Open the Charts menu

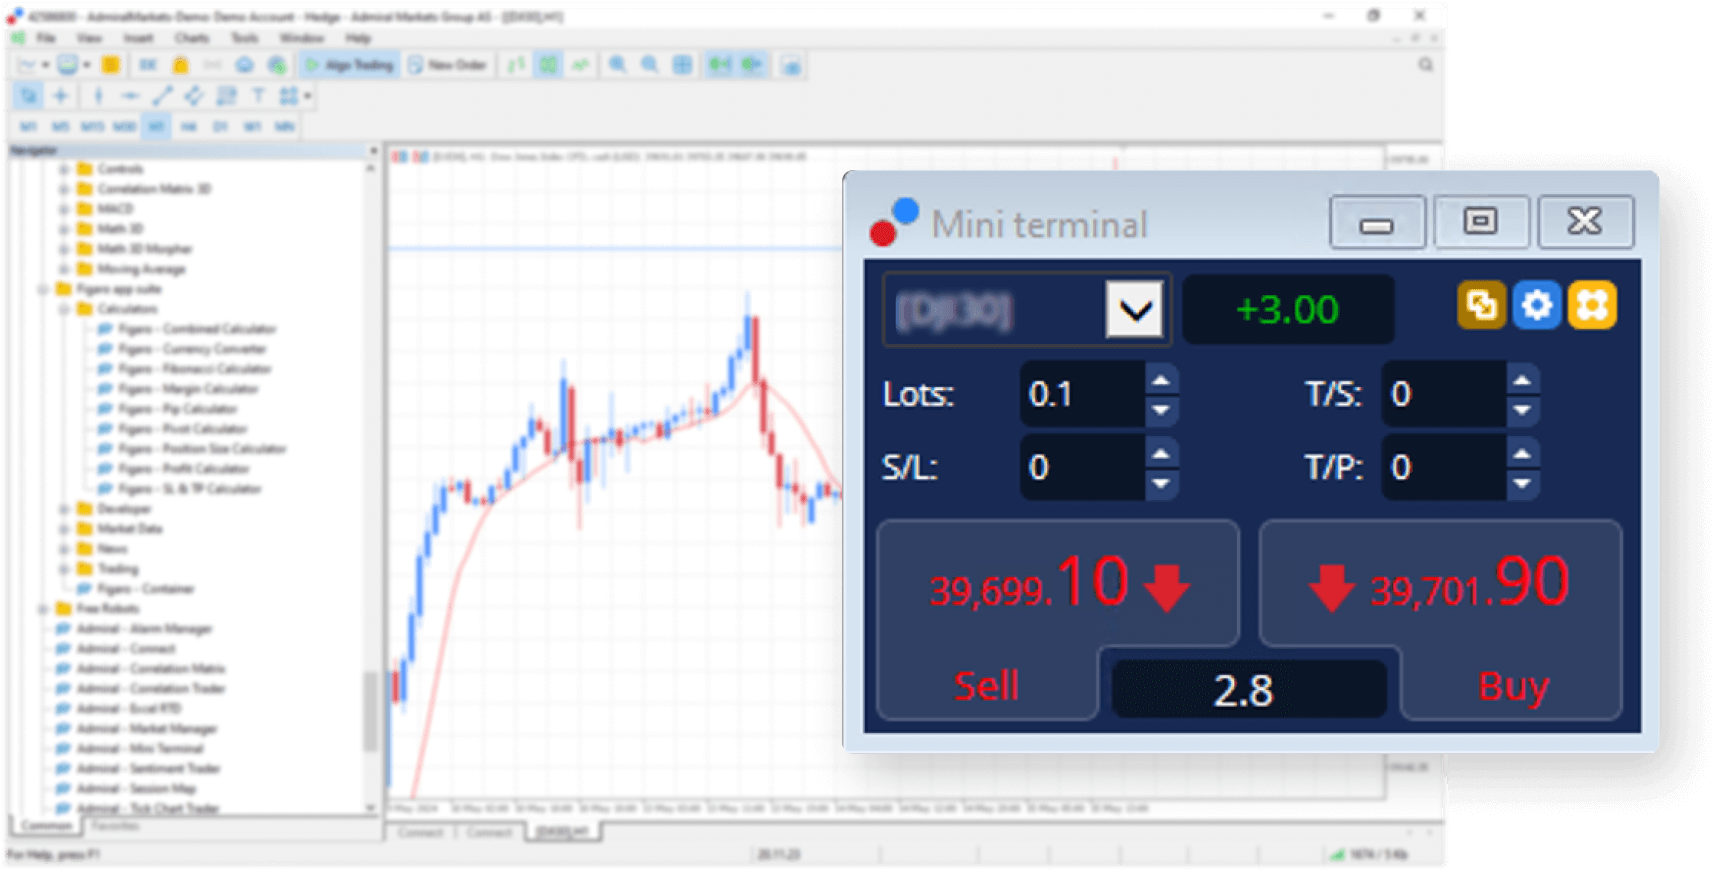tap(192, 38)
